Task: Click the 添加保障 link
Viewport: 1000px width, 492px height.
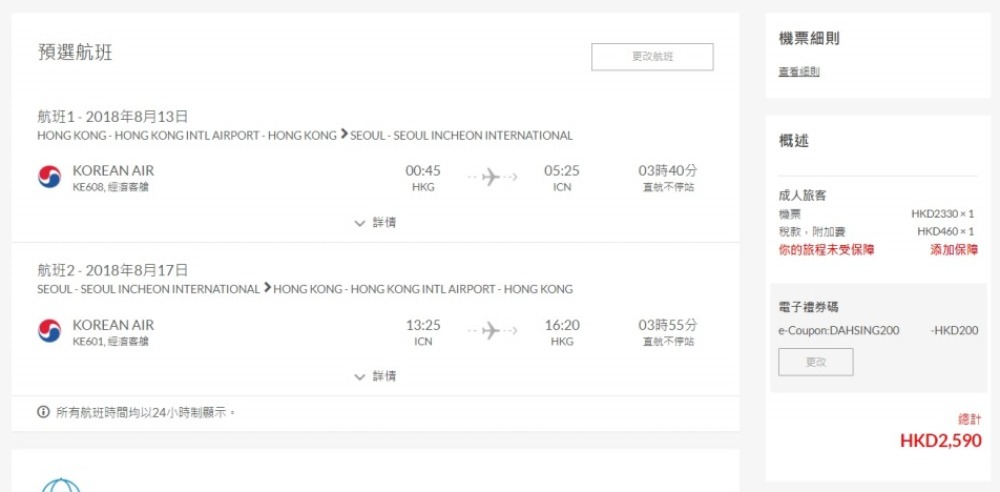Action: (x=953, y=250)
